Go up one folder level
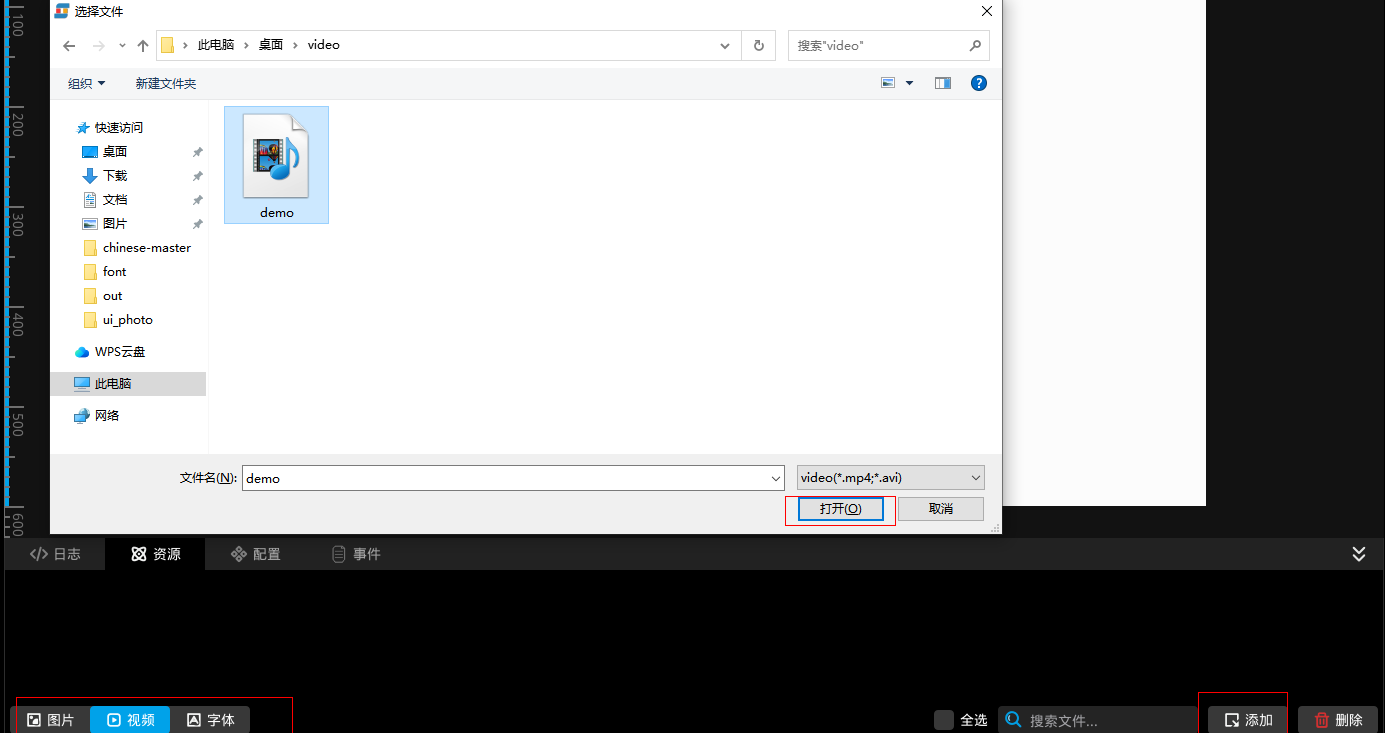 coord(143,45)
